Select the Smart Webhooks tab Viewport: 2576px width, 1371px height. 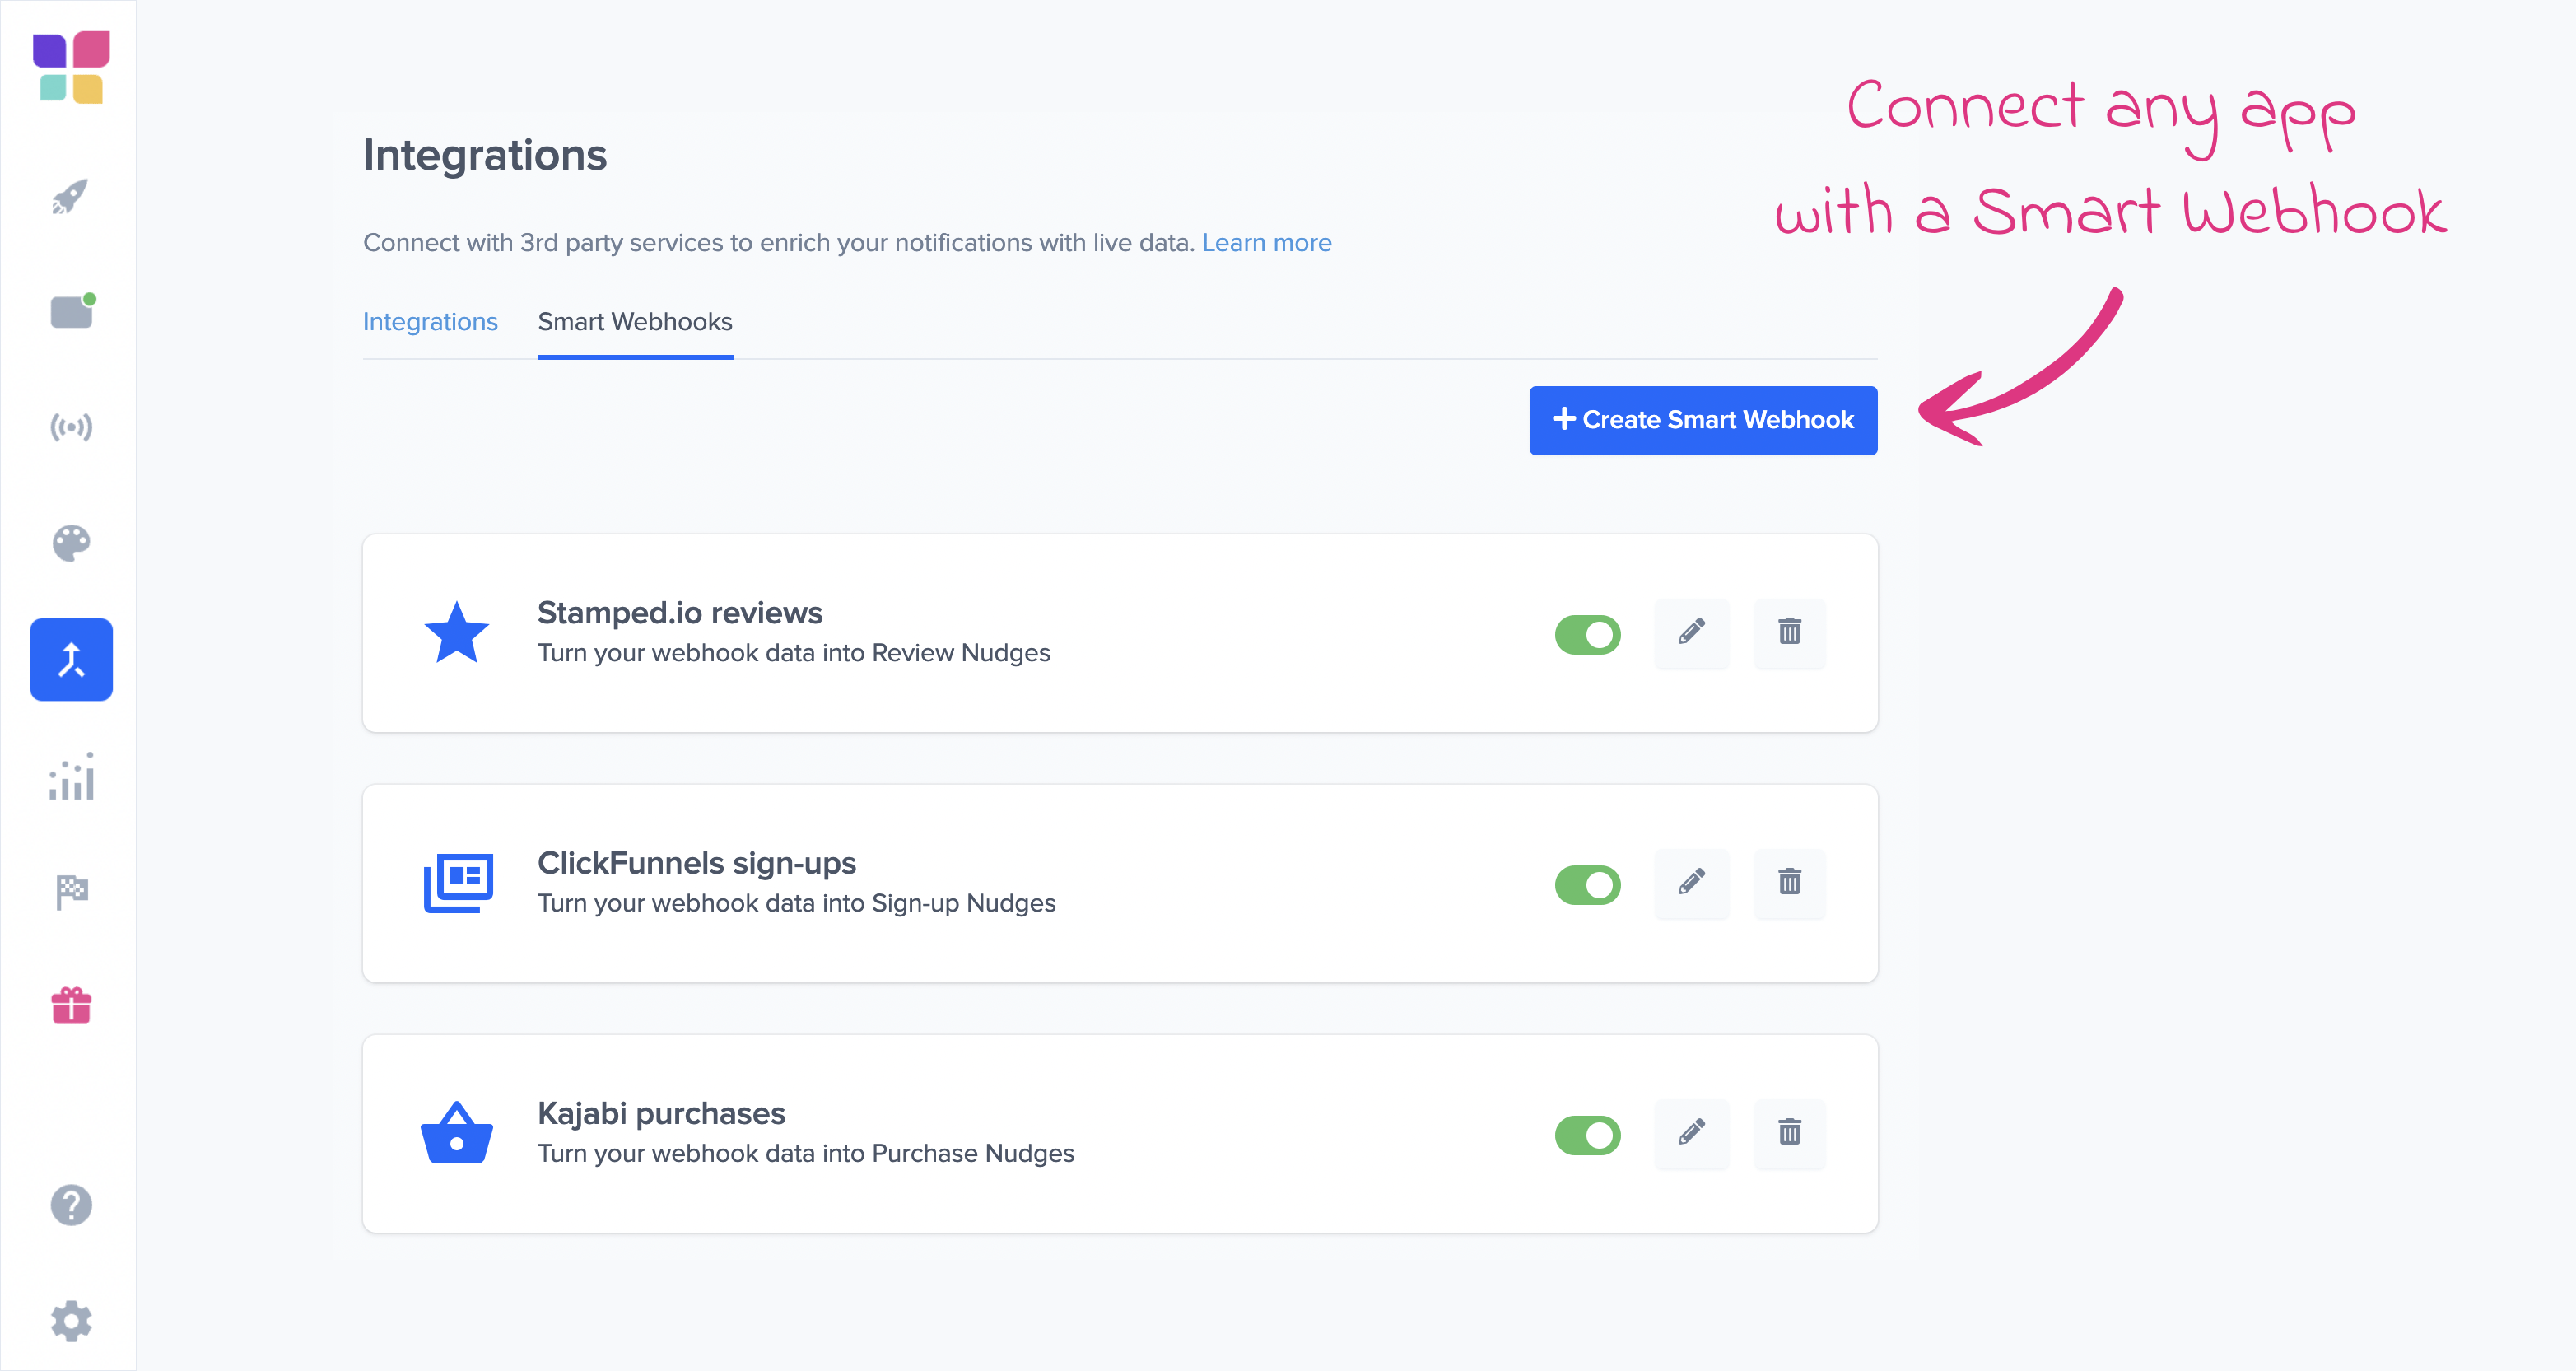pos(635,322)
